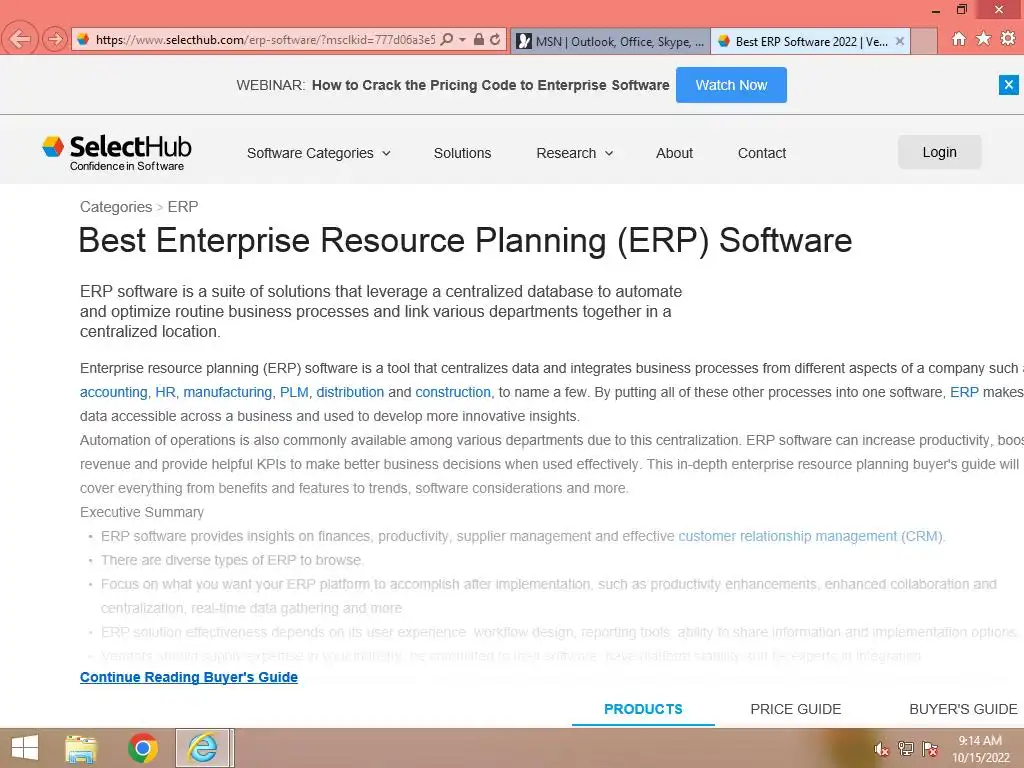Open a new blank tab
The height and width of the screenshot is (768, 1024).
click(x=923, y=41)
